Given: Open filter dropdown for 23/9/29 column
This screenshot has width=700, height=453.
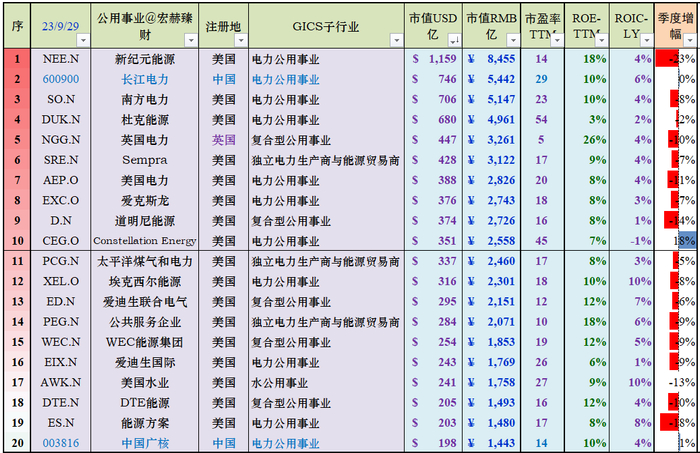Looking at the screenshot, I should coord(83,41).
